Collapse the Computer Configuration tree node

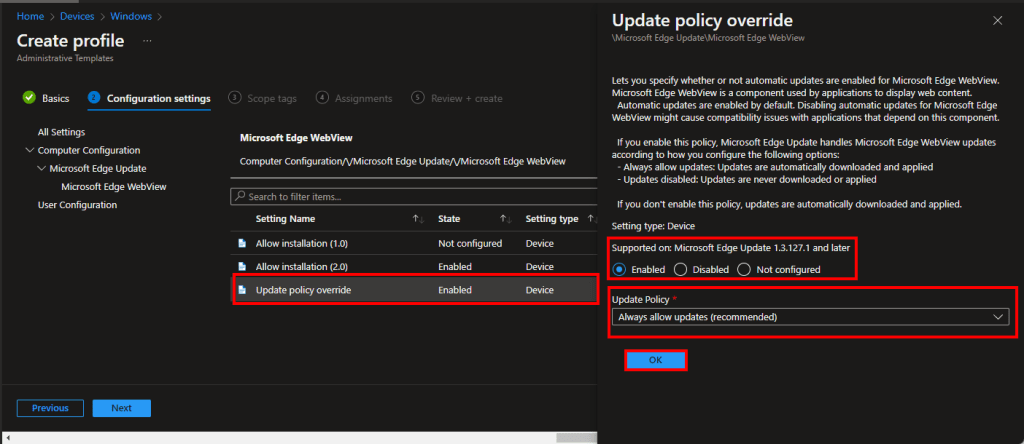click(29, 150)
